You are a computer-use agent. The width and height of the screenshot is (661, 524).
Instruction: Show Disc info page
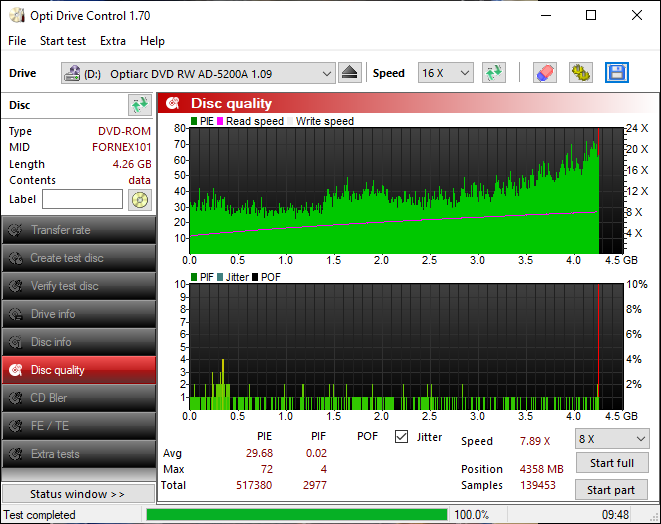click(79, 342)
